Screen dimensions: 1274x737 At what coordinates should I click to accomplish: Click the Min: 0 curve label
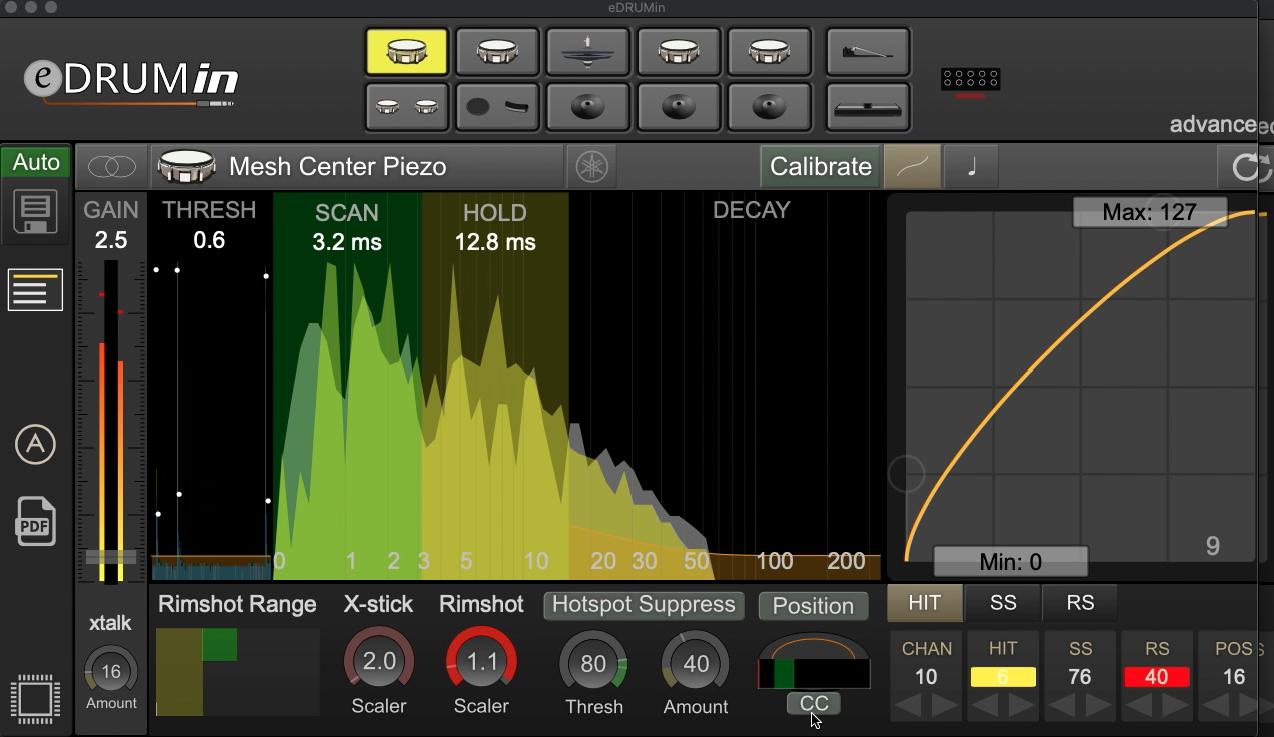(1010, 561)
